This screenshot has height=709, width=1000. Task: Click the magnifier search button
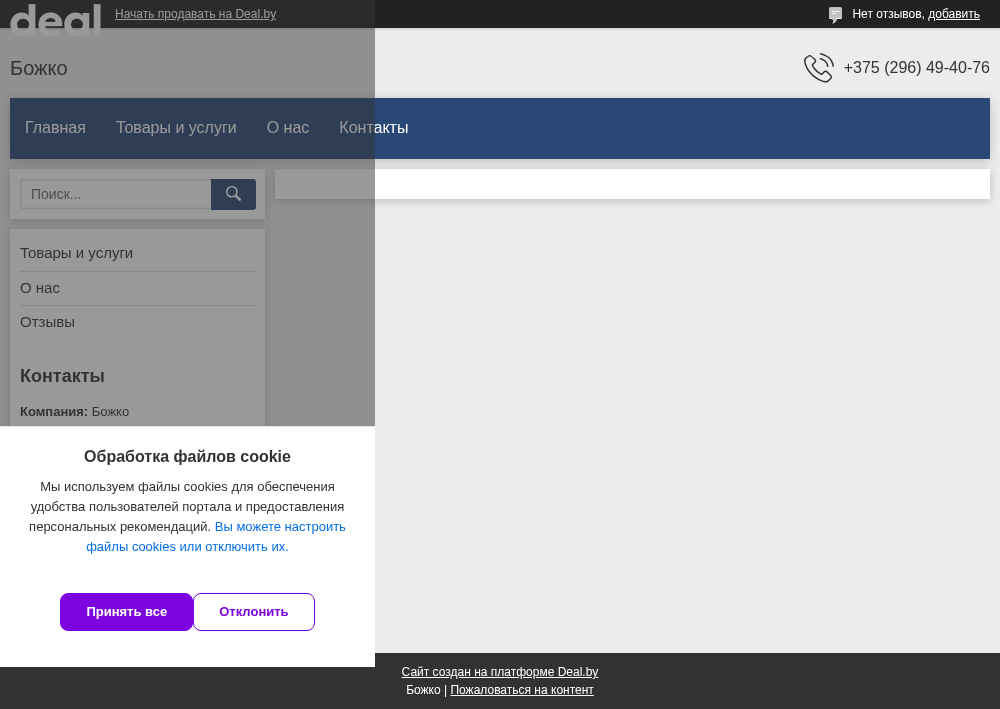233,194
